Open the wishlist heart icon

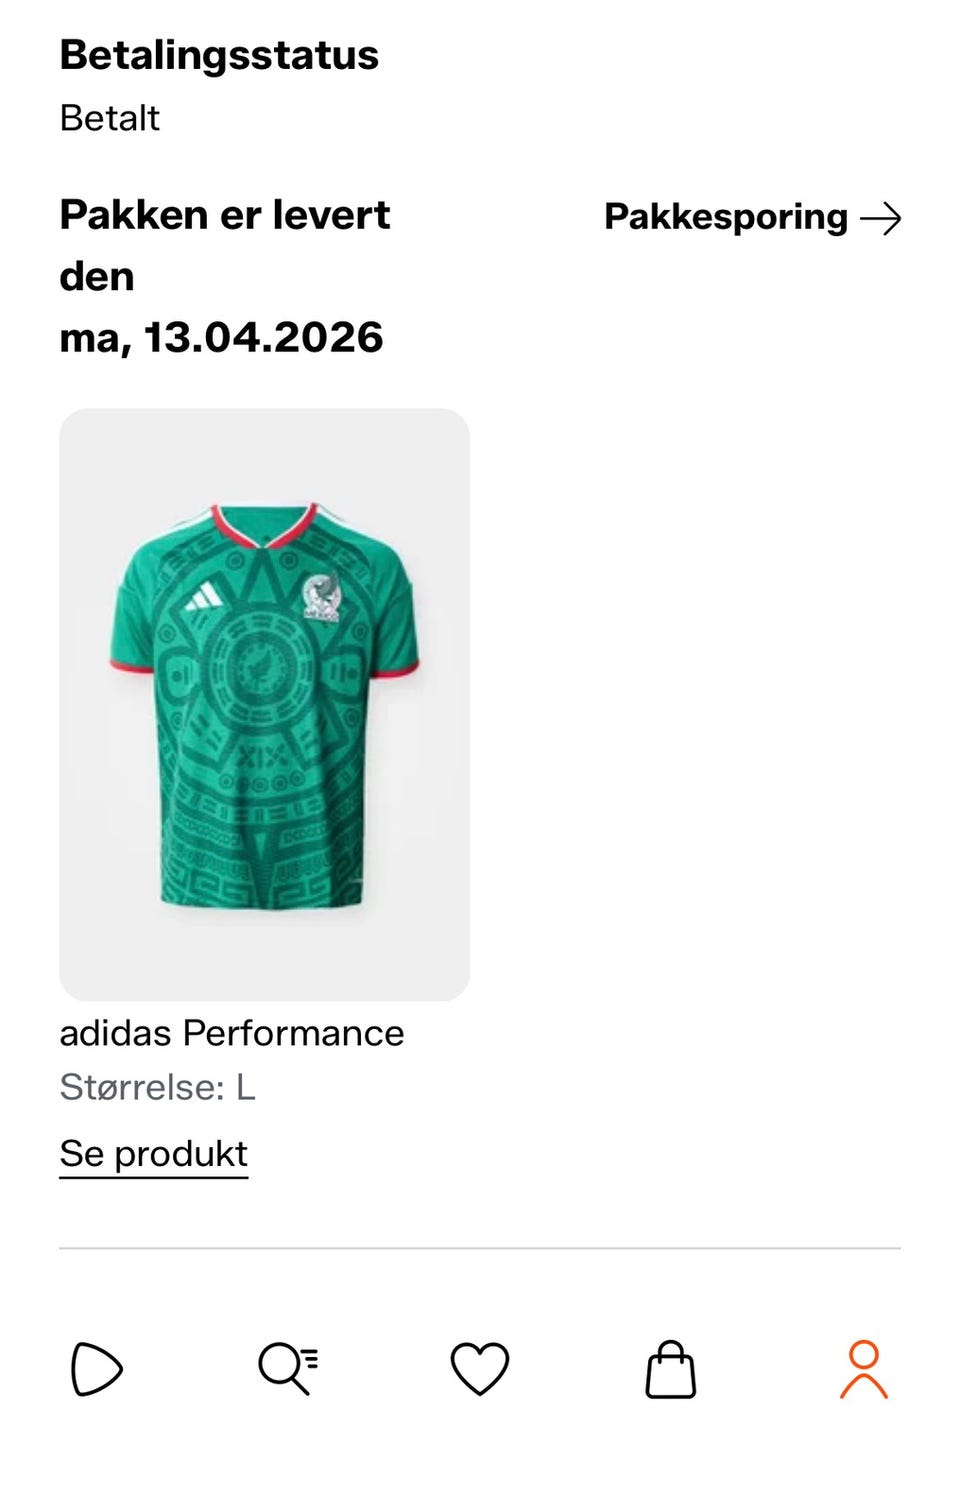point(480,1369)
